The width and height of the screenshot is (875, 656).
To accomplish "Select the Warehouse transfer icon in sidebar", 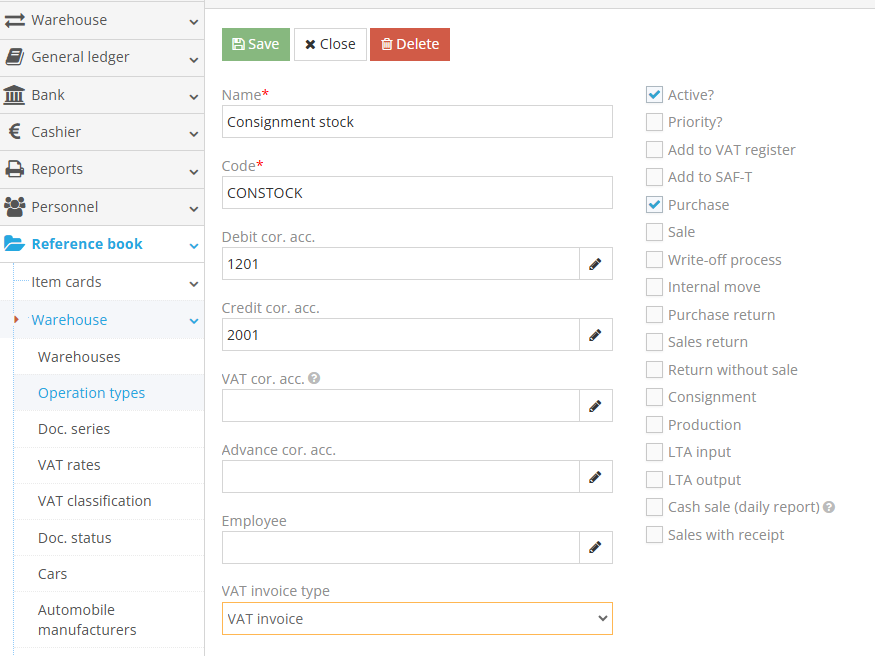I will pos(18,19).
